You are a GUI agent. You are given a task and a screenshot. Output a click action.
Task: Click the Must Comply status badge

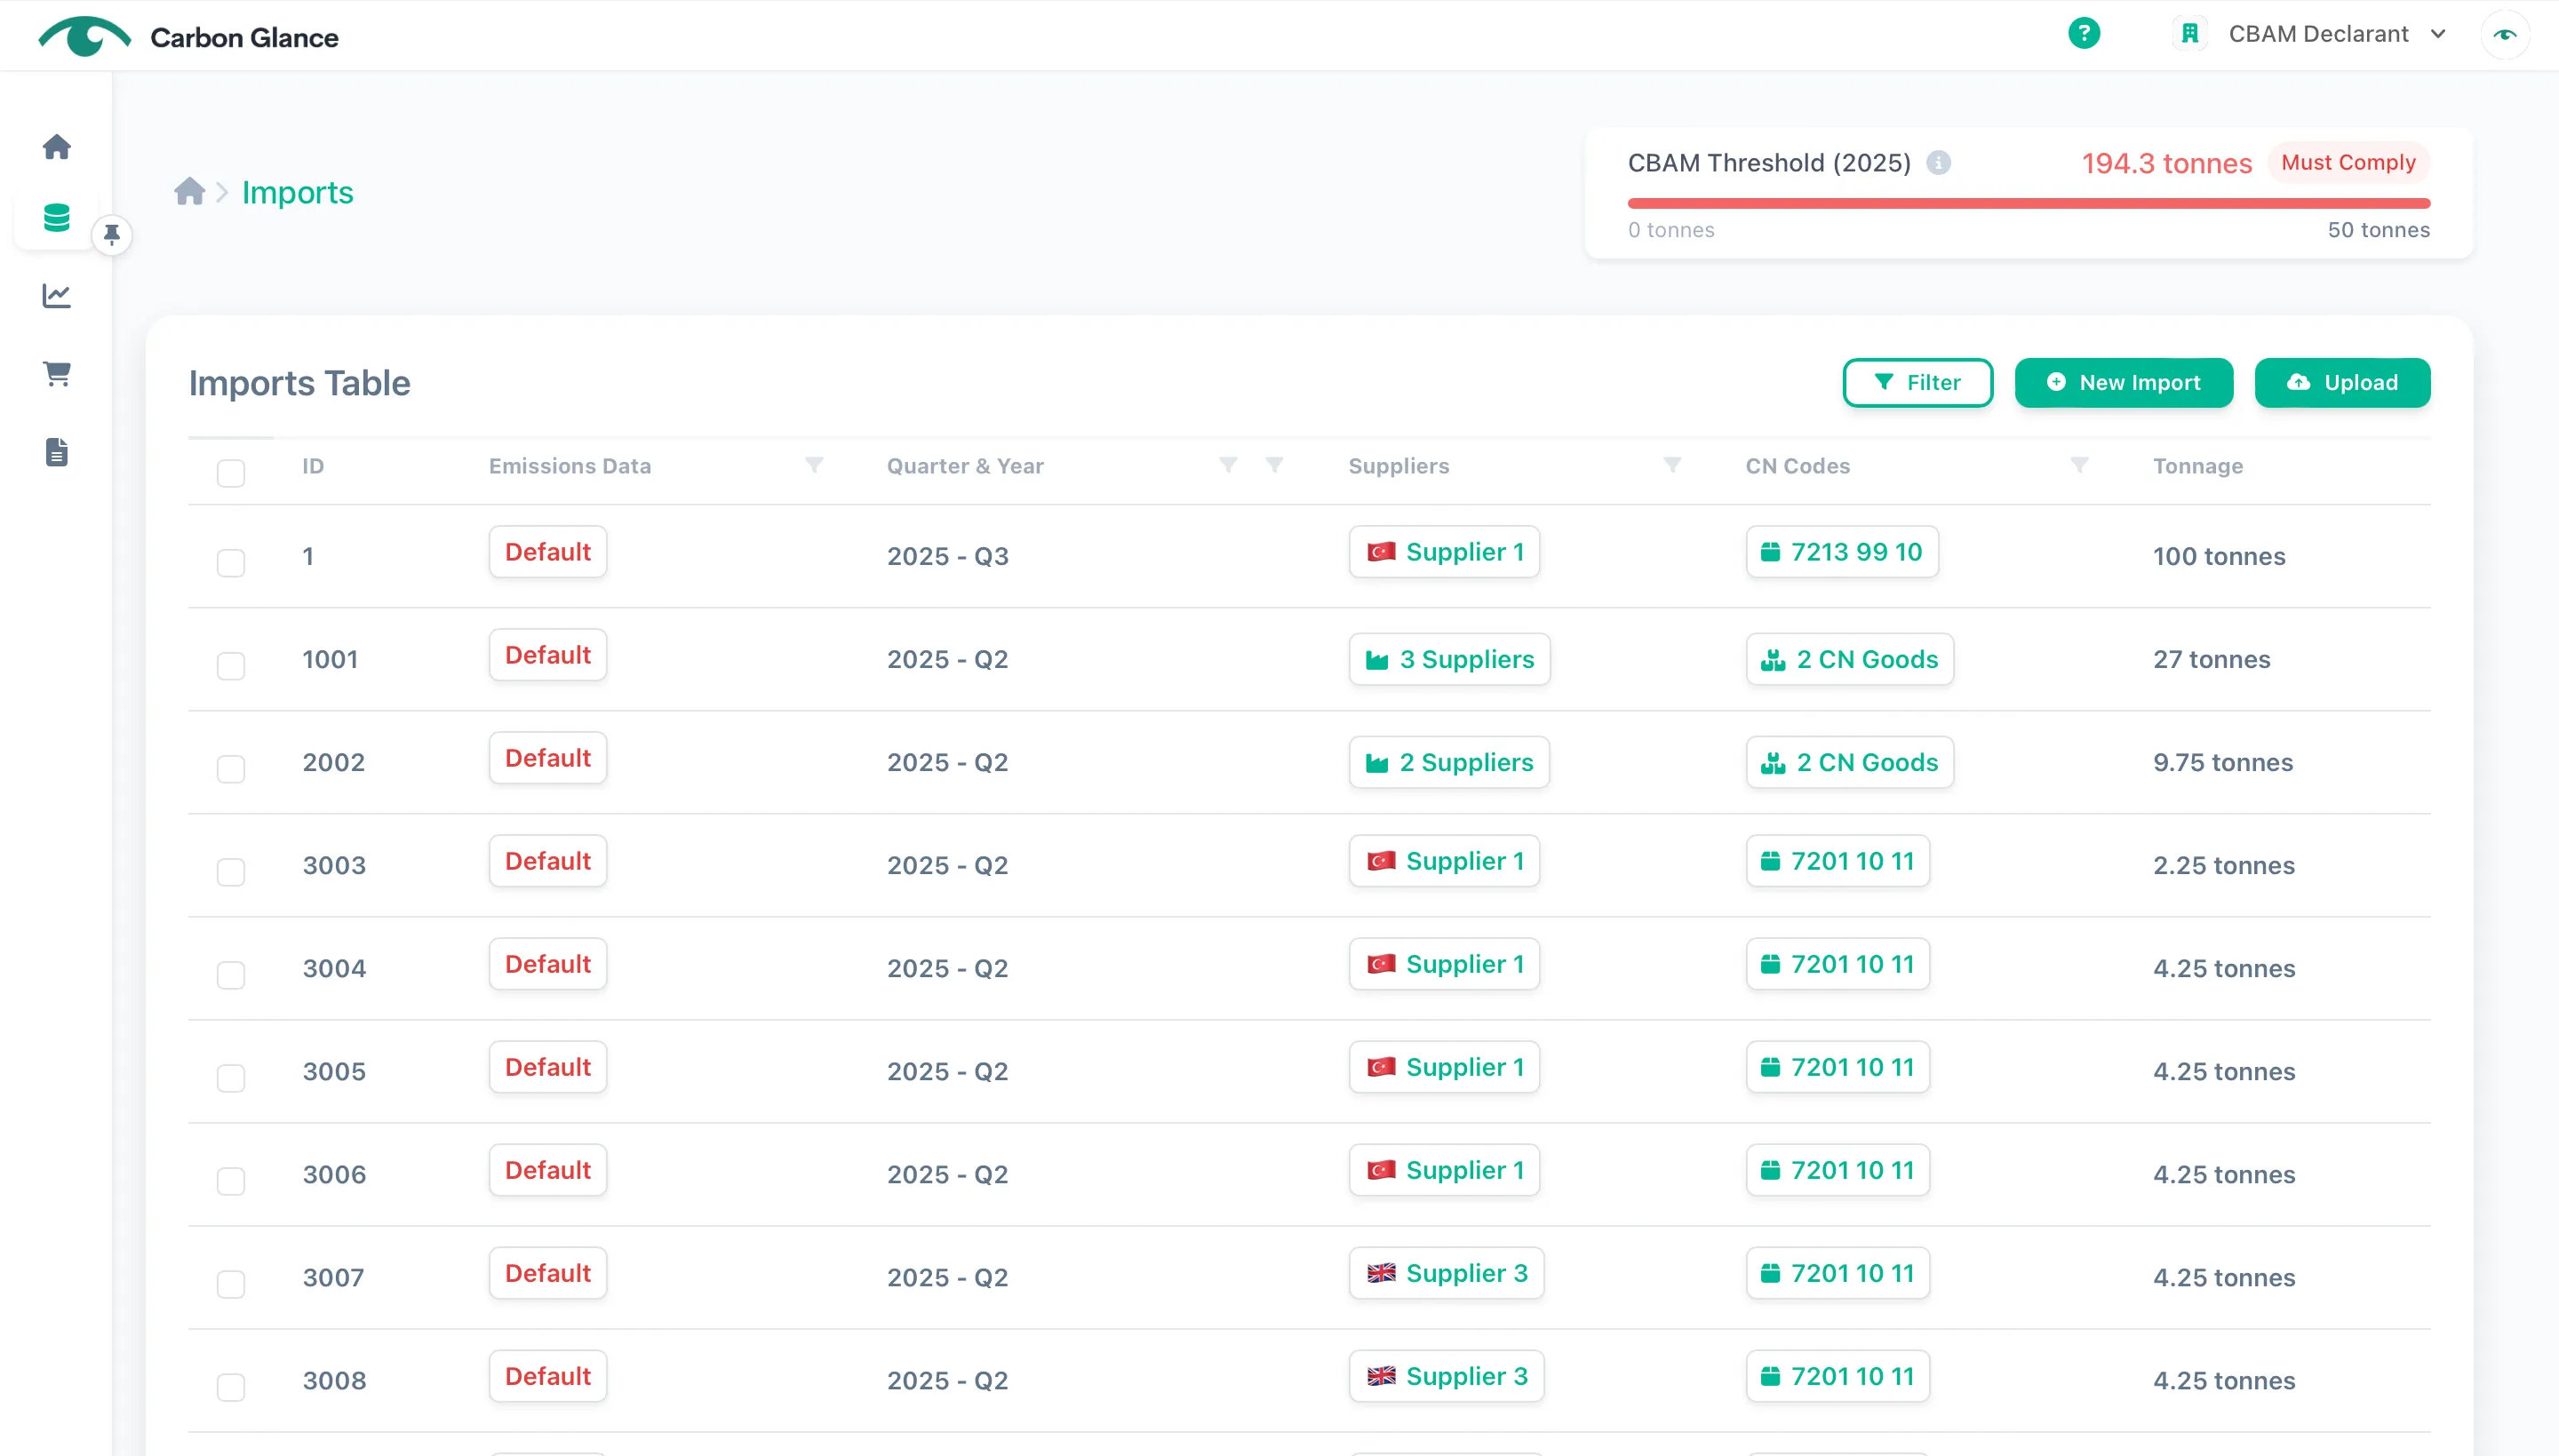click(2348, 162)
